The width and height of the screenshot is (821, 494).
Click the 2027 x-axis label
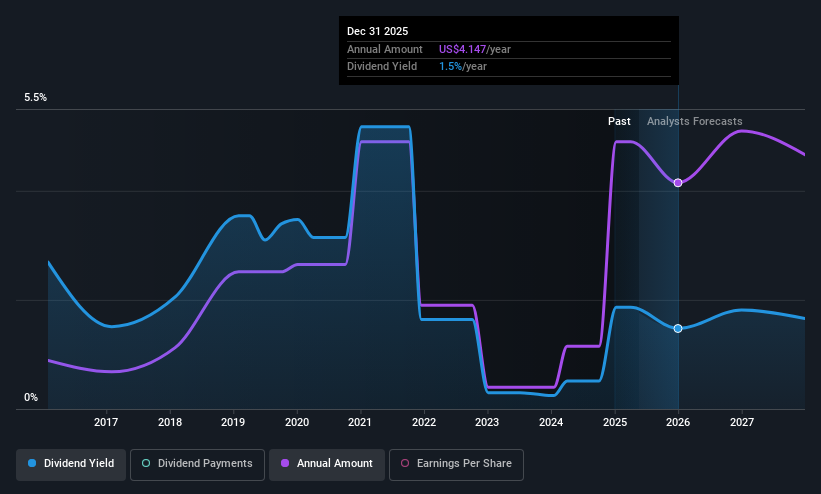click(x=742, y=422)
